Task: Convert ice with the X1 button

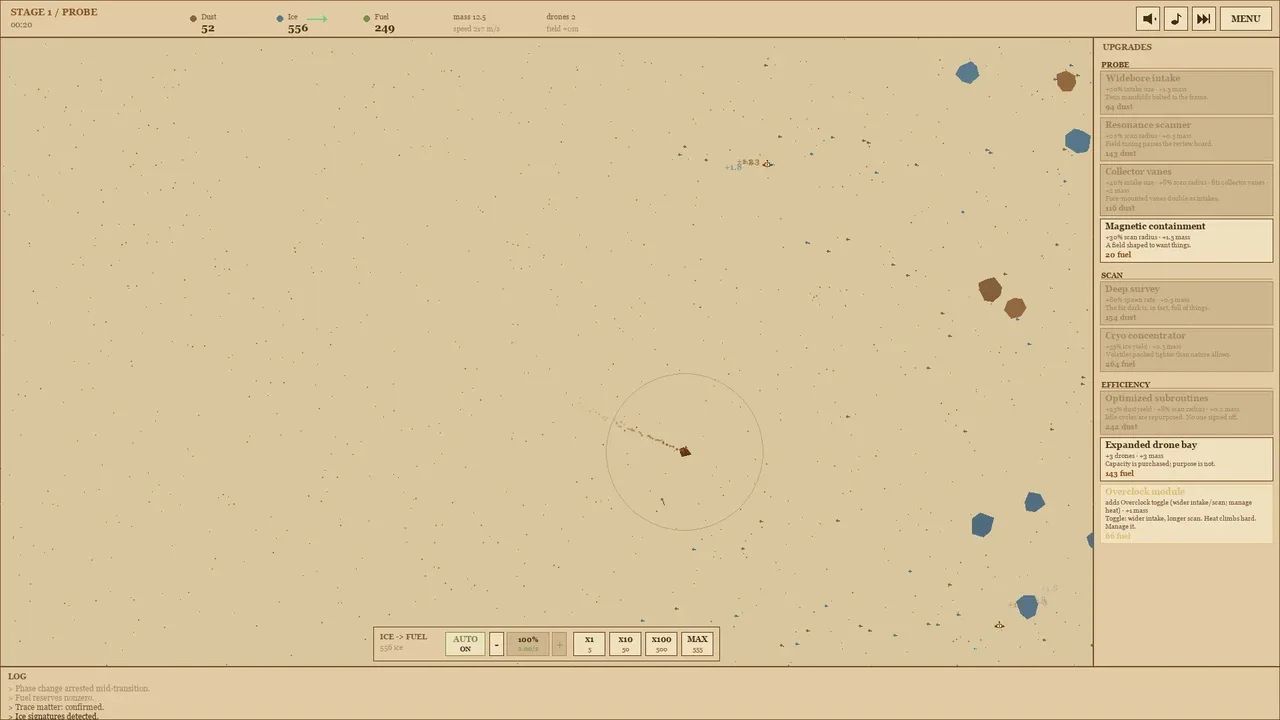Action: pyautogui.click(x=589, y=643)
